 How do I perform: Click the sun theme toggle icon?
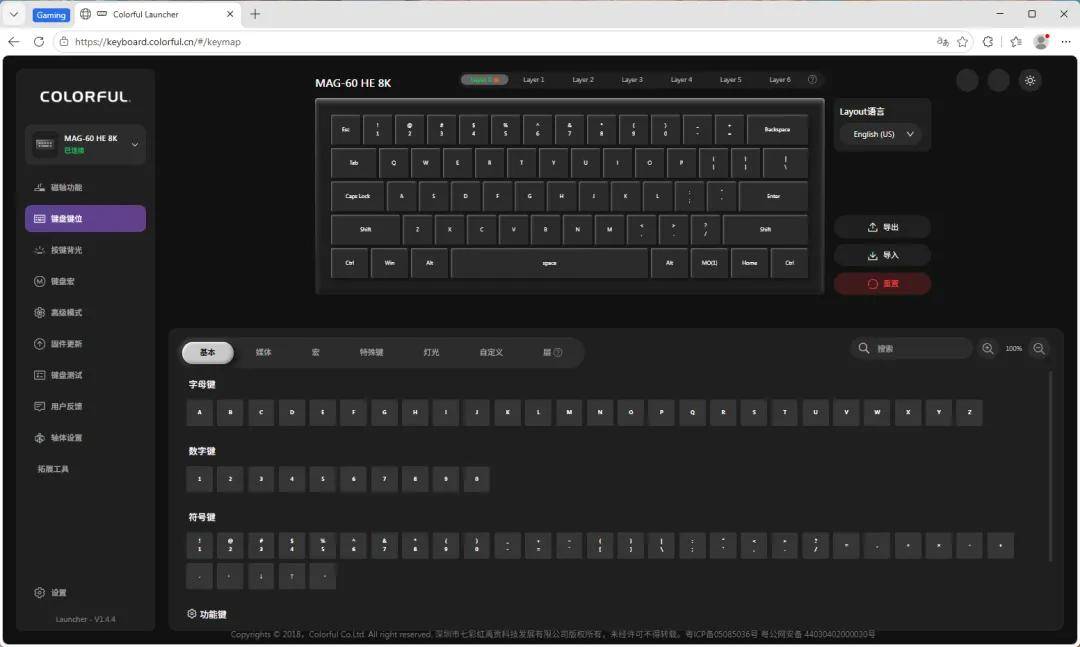[1030, 81]
